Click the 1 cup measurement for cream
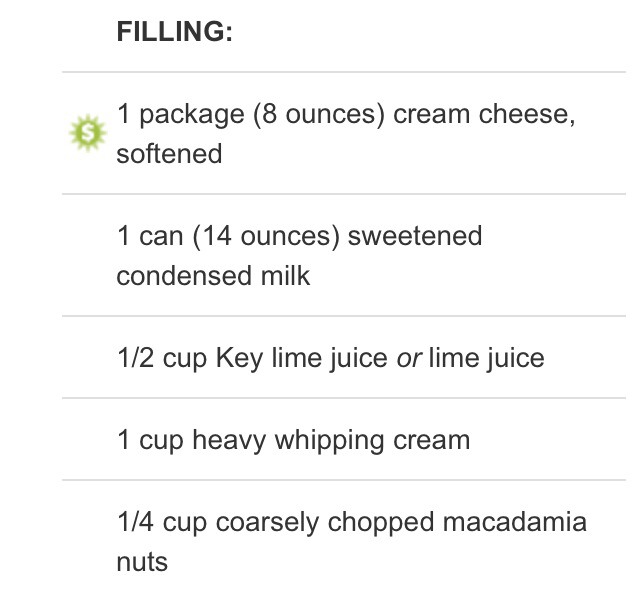The height and width of the screenshot is (616, 640). coord(150,440)
